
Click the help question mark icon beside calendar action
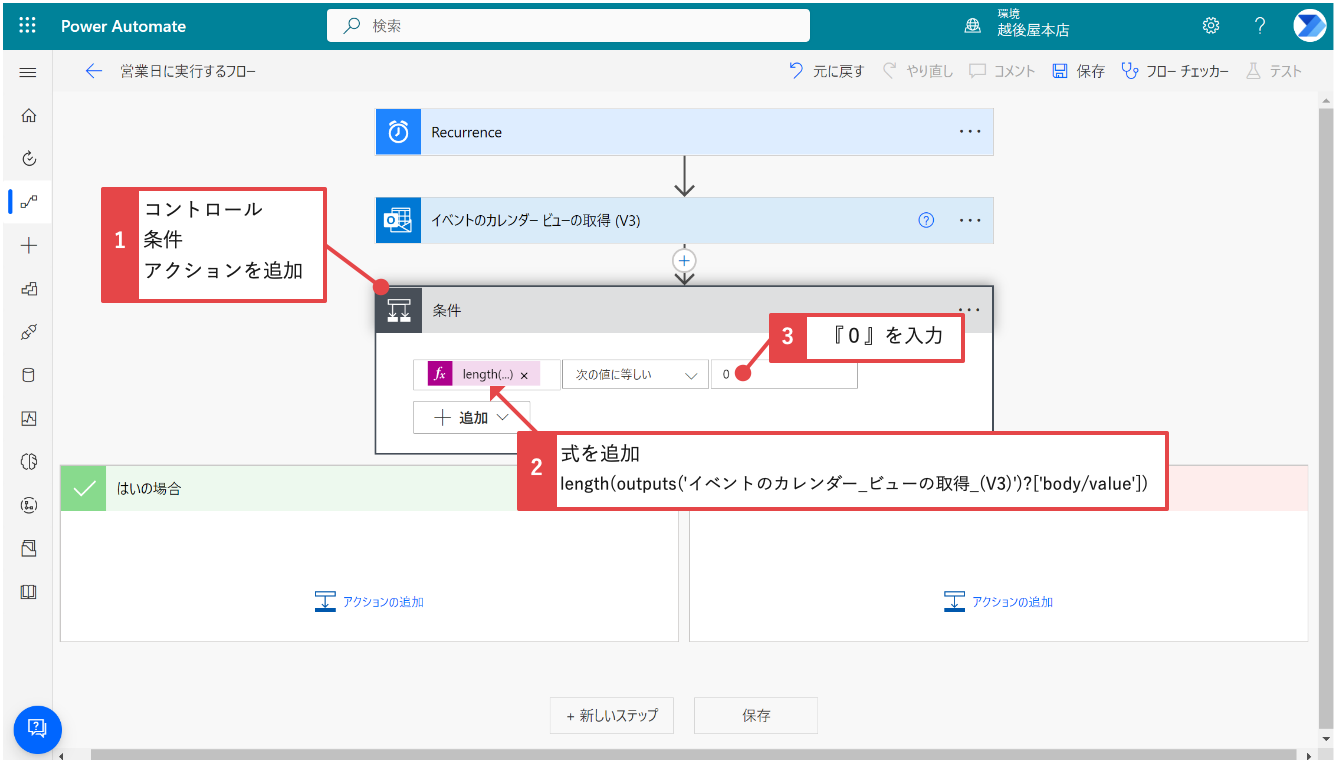click(x=925, y=220)
